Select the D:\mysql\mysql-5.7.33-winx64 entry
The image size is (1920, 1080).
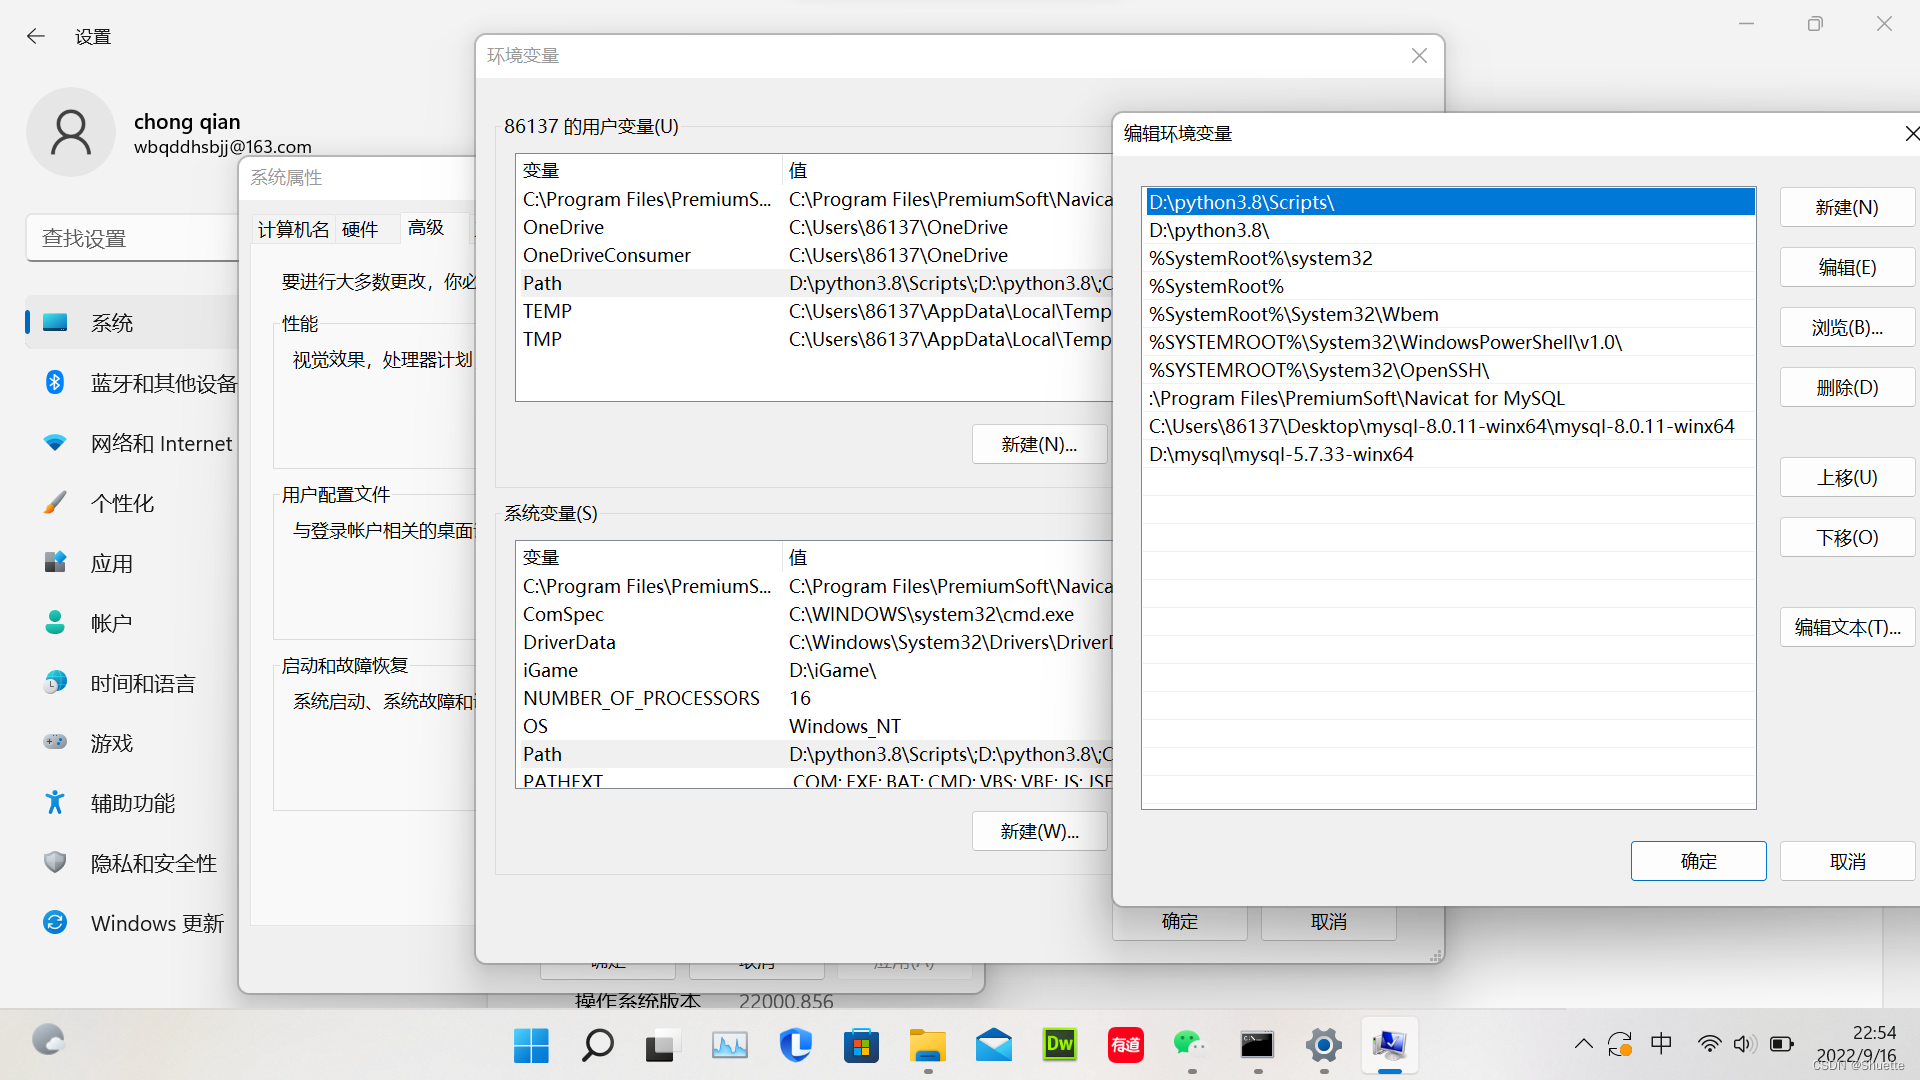[x=1281, y=454]
